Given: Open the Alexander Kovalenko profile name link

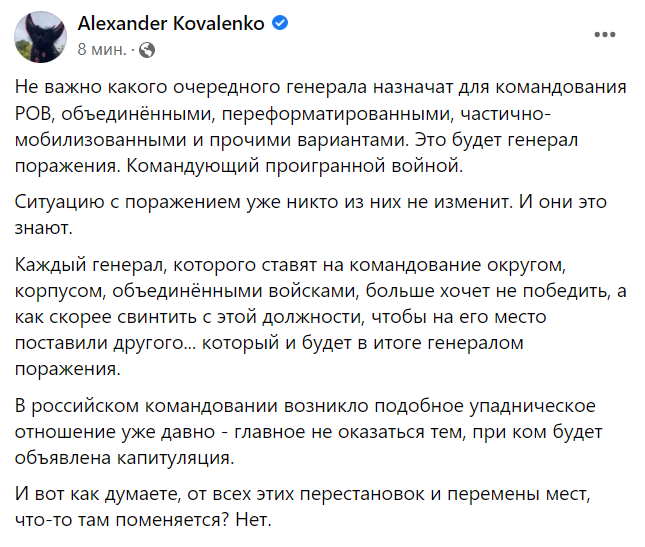Looking at the screenshot, I should click(171, 23).
